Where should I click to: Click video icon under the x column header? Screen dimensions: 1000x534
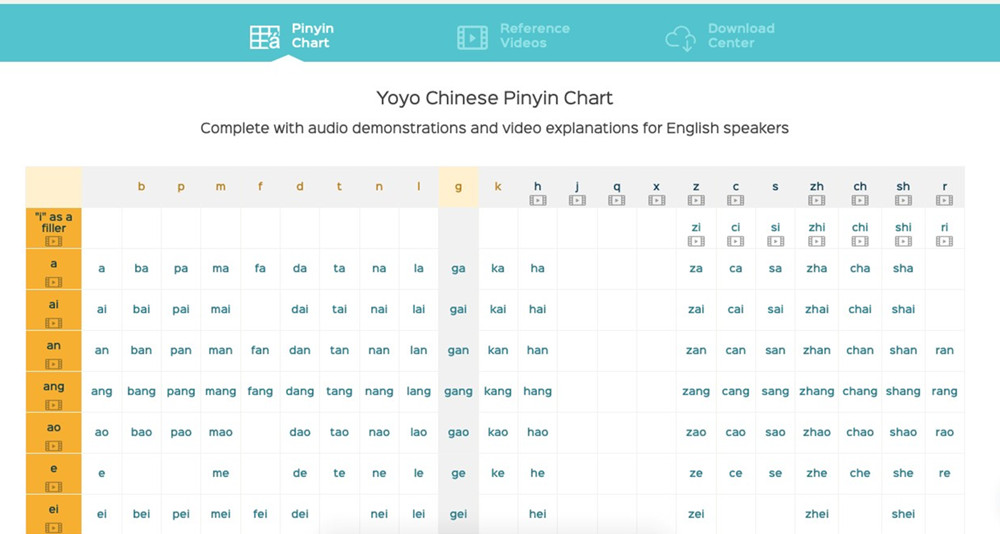click(x=656, y=200)
